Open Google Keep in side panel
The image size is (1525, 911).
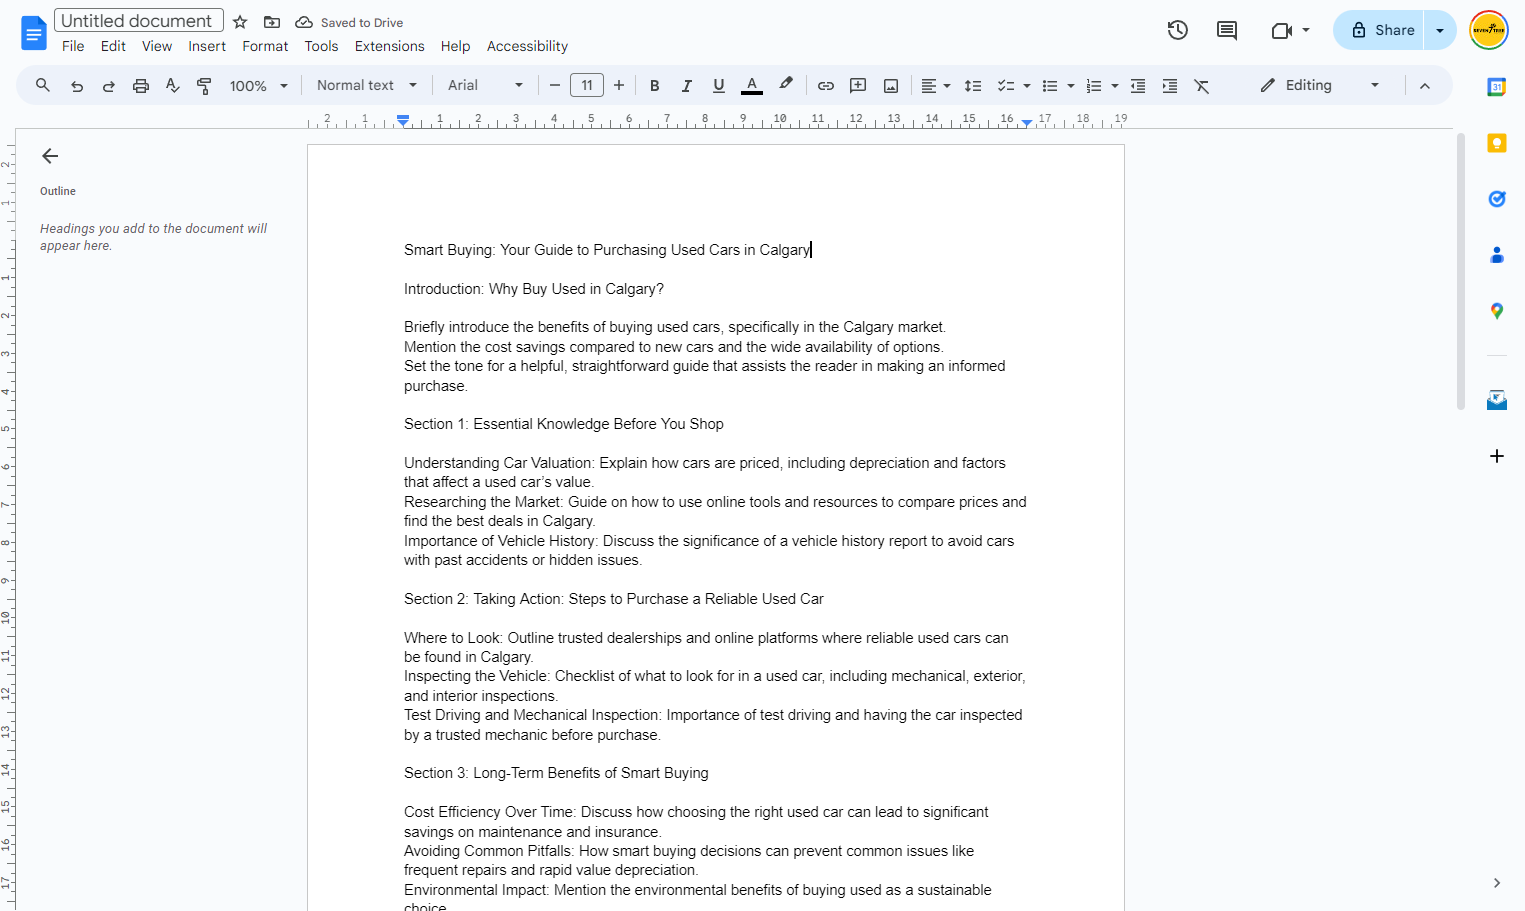click(x=1497, y=143)
